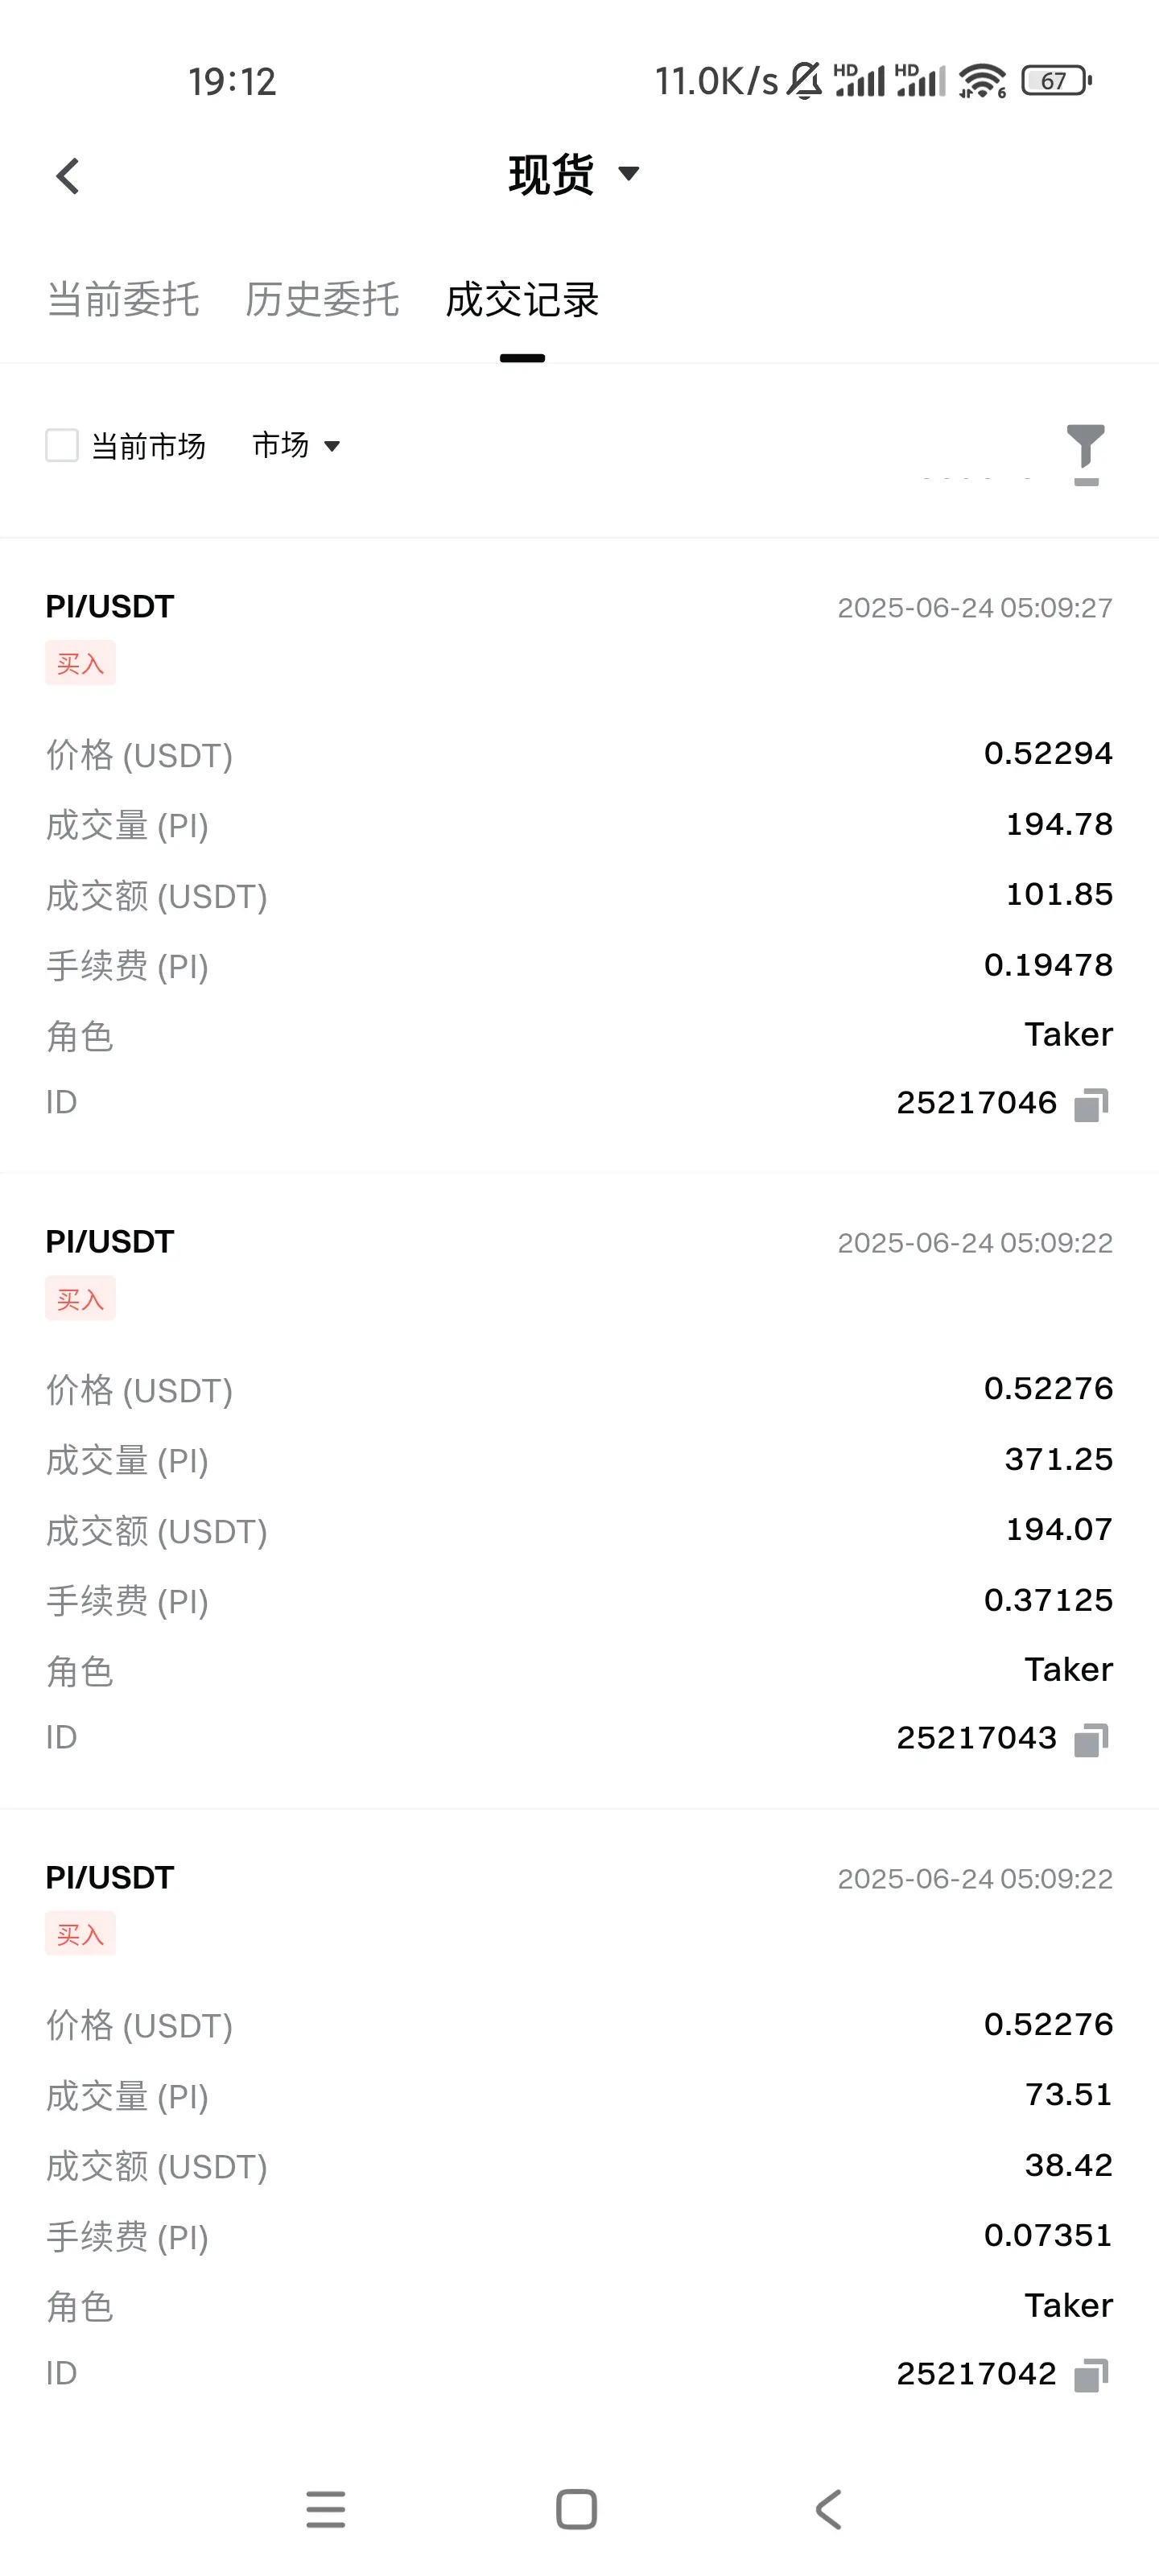The image size is (1159, 2576).
Task: Open the PI/USDT trade with price 0.52294
Action: pos(579,855)
